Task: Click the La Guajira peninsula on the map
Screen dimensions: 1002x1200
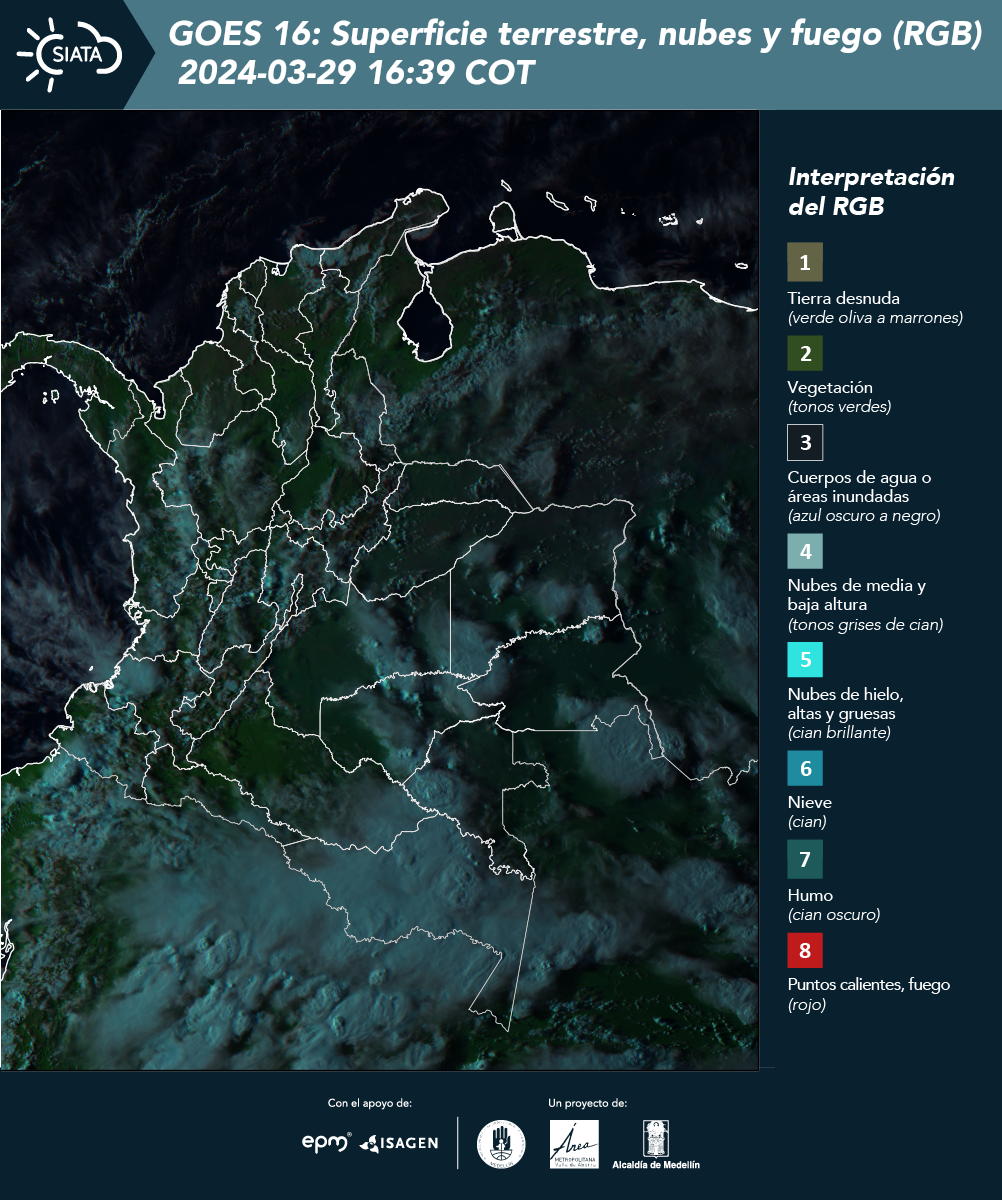Action: click(420, 212)
